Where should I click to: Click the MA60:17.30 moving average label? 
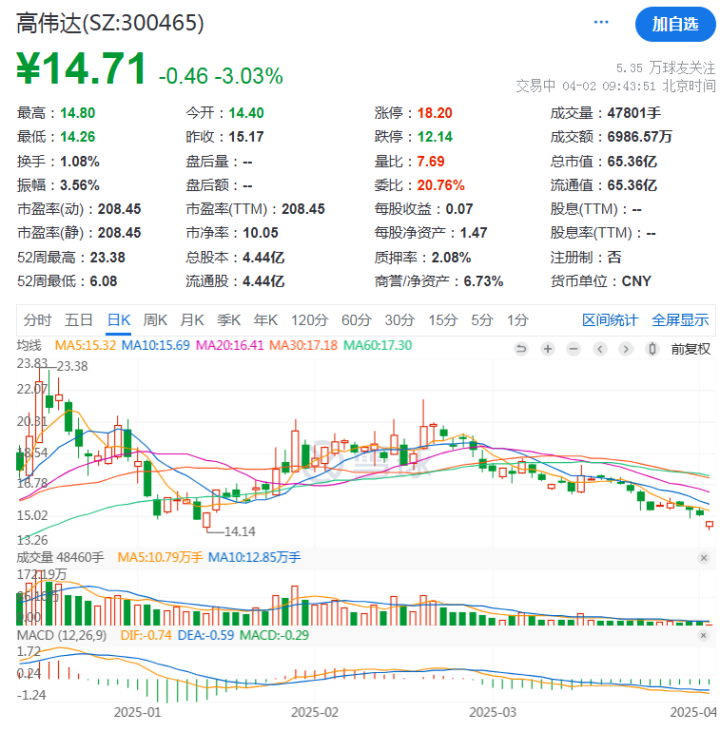click(377, 345)
